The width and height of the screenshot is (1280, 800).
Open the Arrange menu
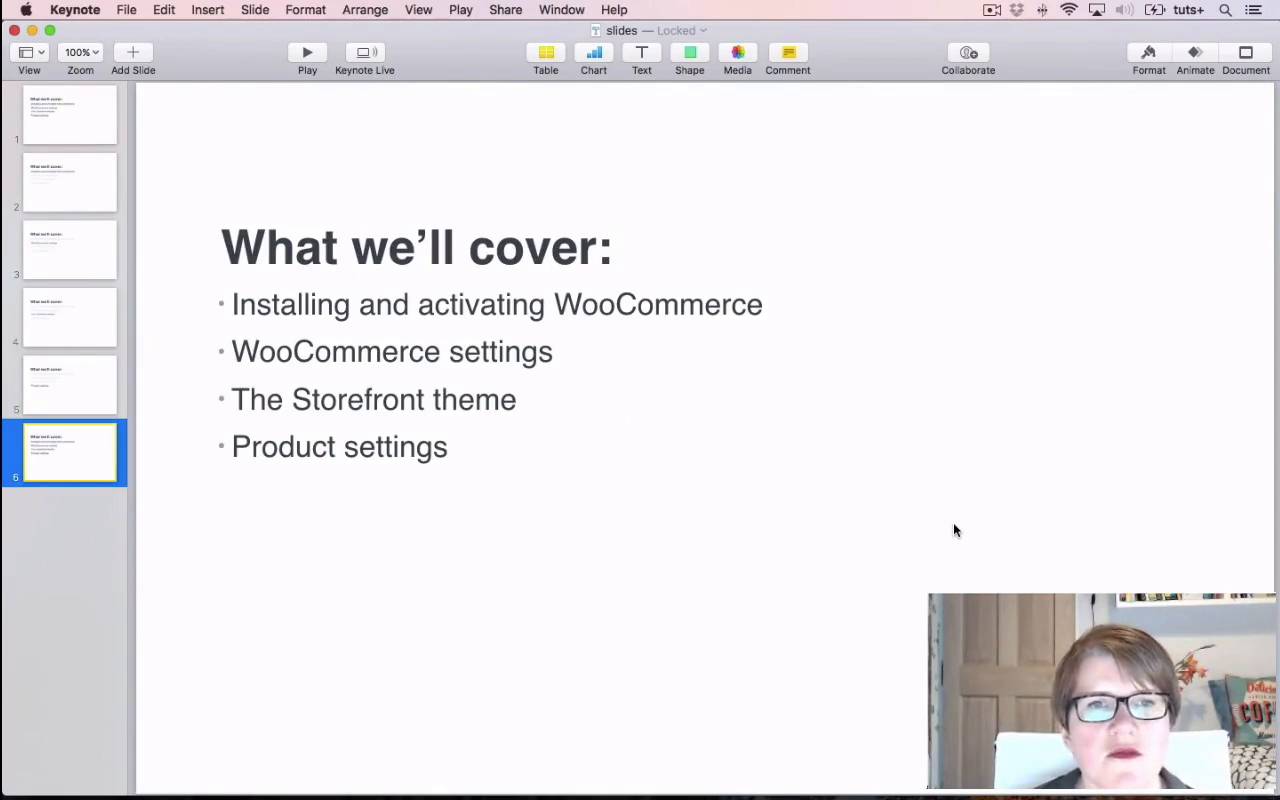point(365,10)
